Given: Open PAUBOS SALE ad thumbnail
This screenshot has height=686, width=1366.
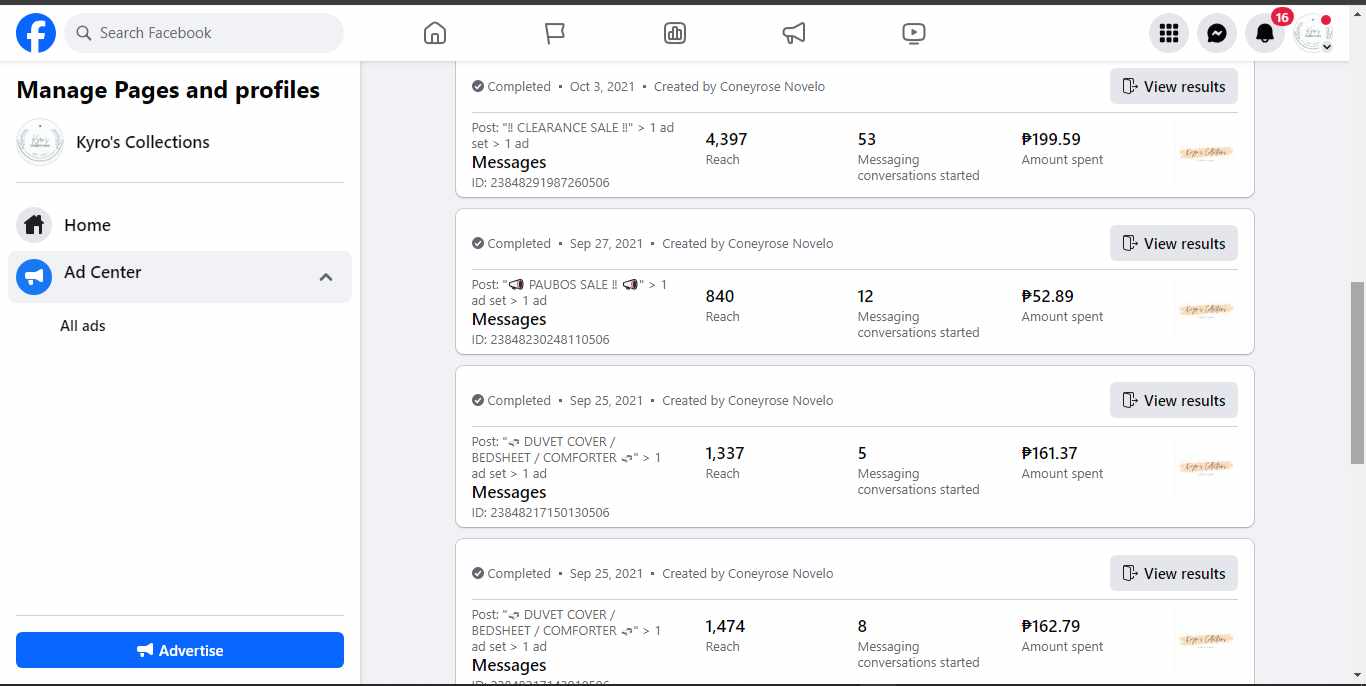Looking at the screenshot, I should (x=1206, y=310).
